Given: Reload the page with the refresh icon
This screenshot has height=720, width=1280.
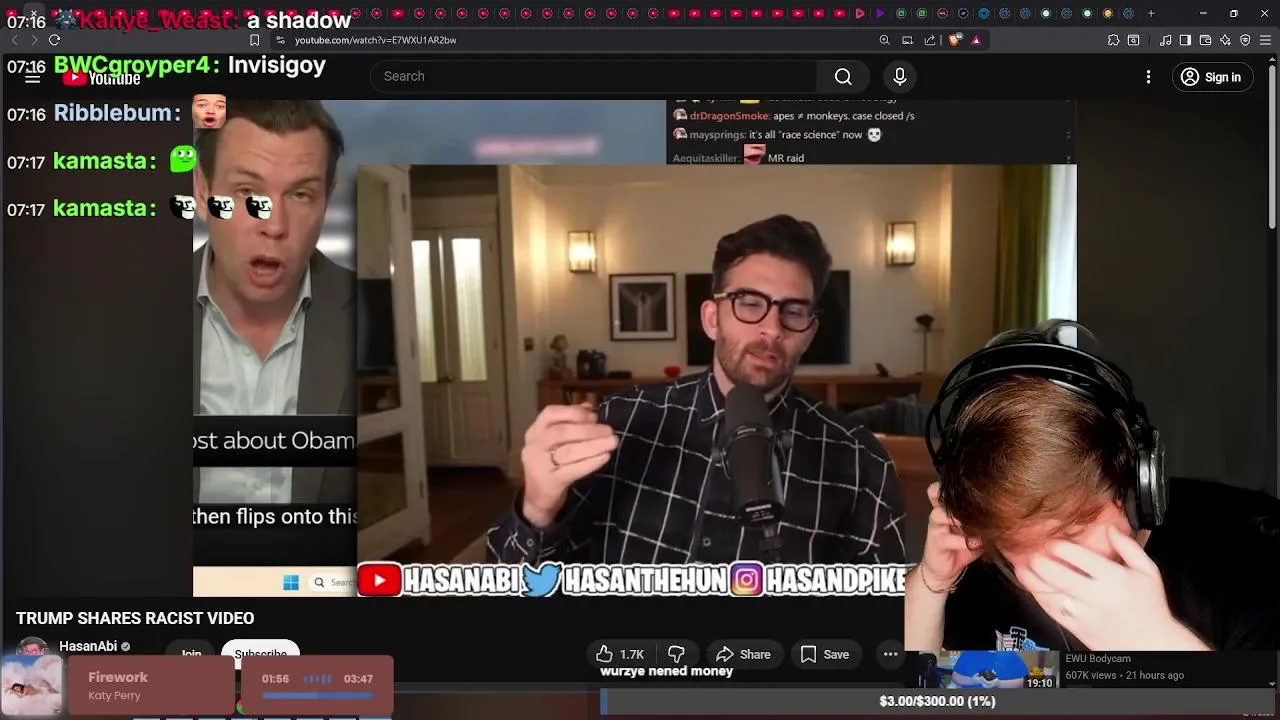Looking at the screenshot, I should tap(54, 40).
